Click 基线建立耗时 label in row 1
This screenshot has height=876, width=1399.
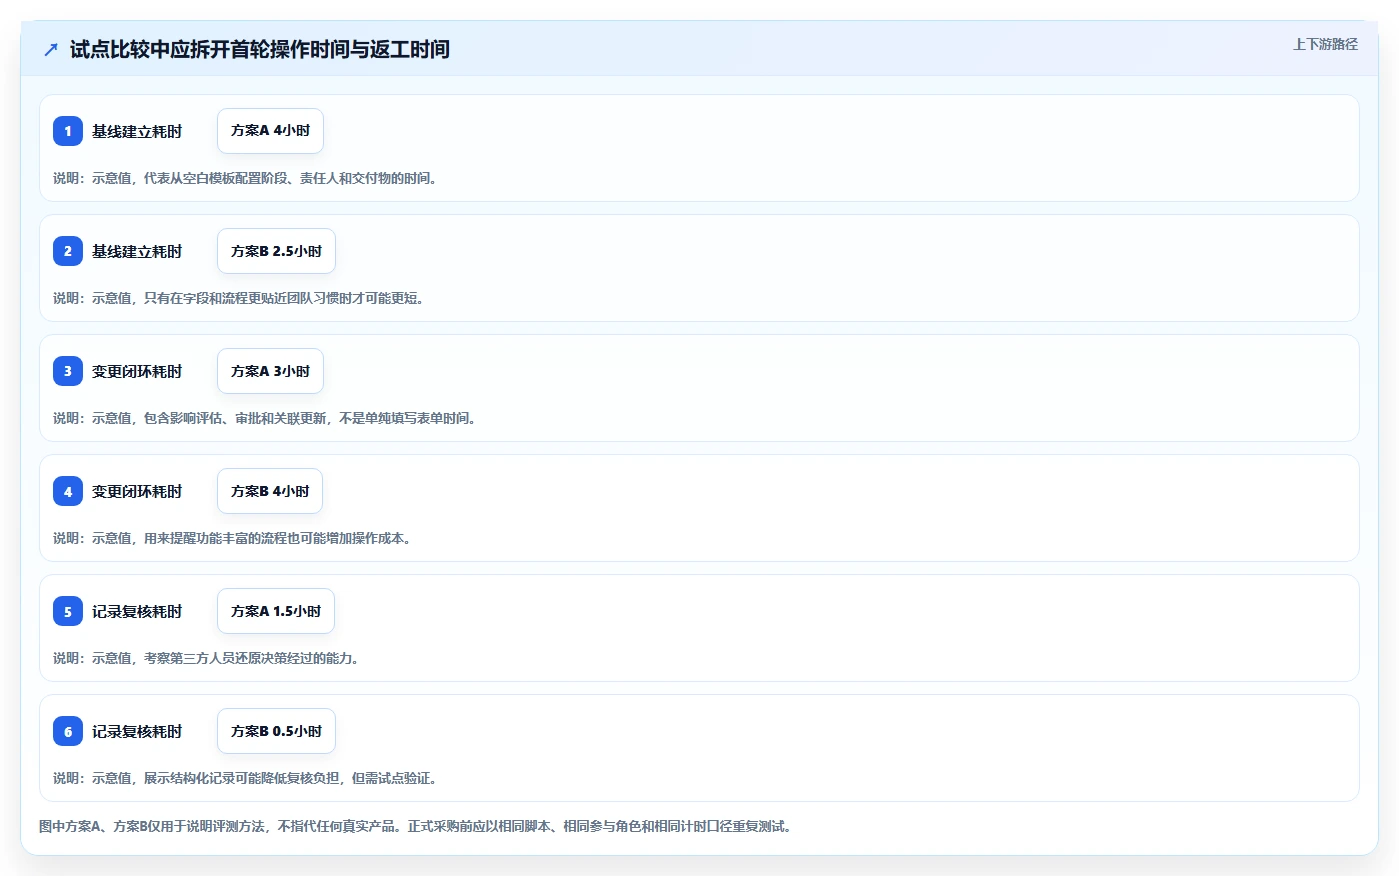pyautogui.click(x=137, y=131)
